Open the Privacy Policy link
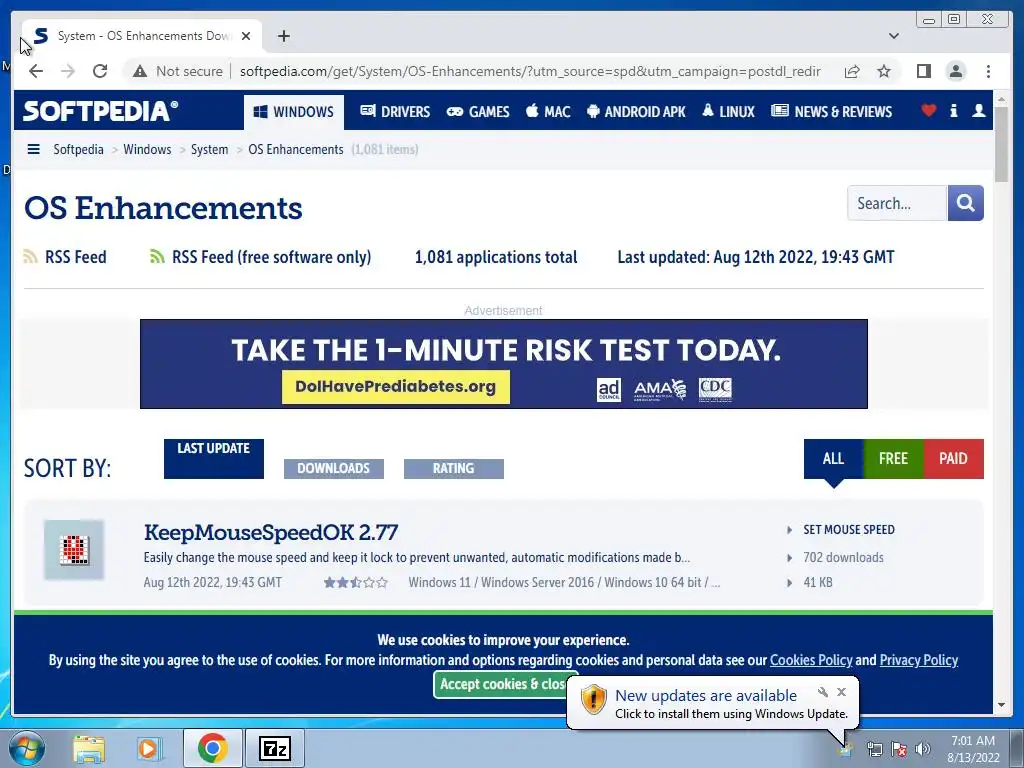Screen dimensions: 1024x768 (918, 660)
